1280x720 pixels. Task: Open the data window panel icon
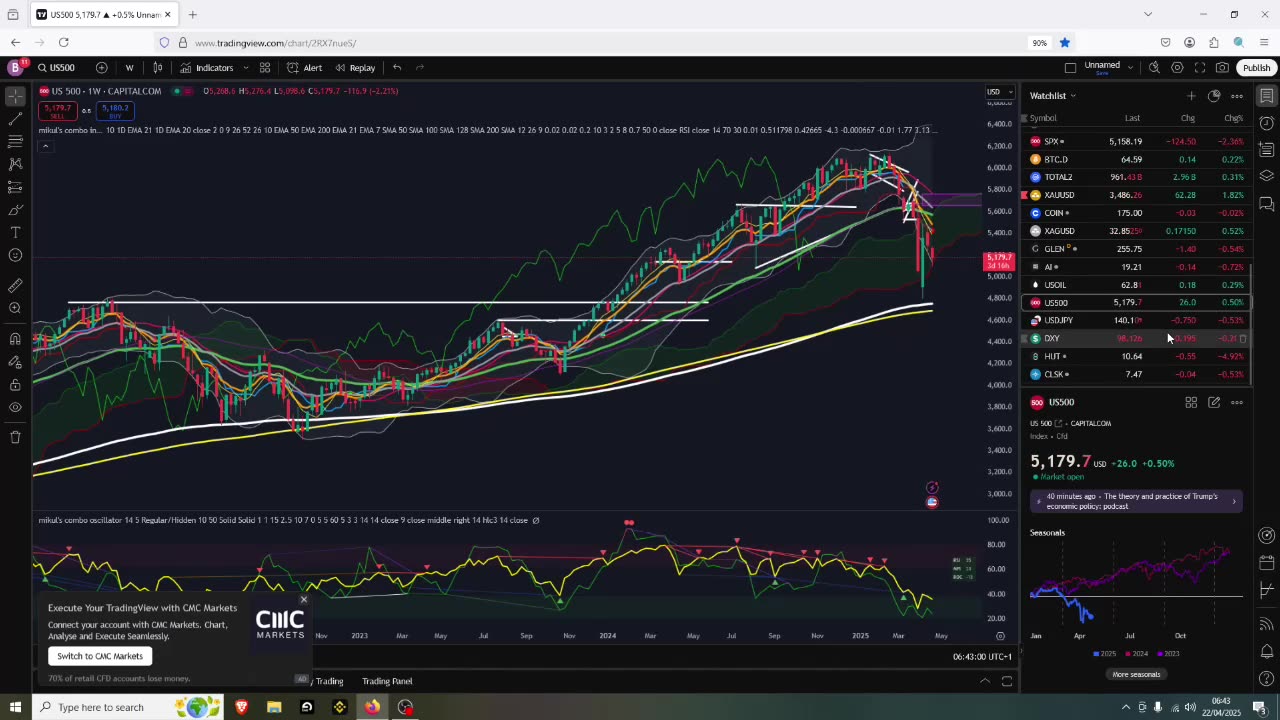pyautogui.click(x=1266, y=150)
